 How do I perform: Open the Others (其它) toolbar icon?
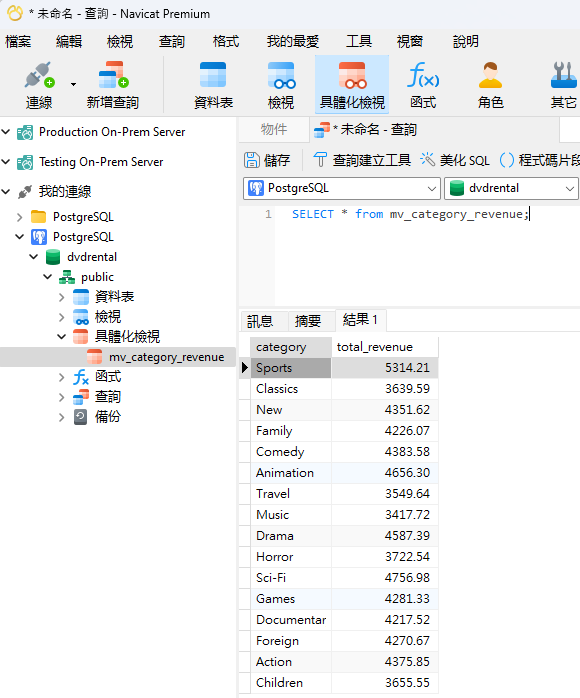[564, 75]
